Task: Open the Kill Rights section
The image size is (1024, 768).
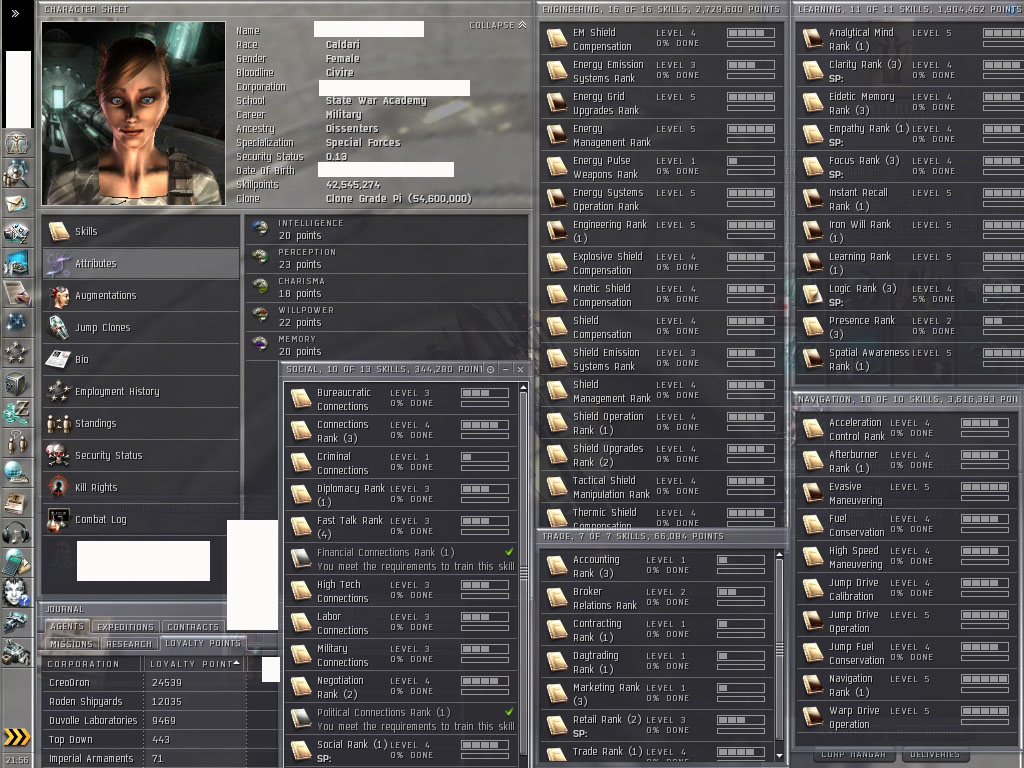Action: point(141,487)
